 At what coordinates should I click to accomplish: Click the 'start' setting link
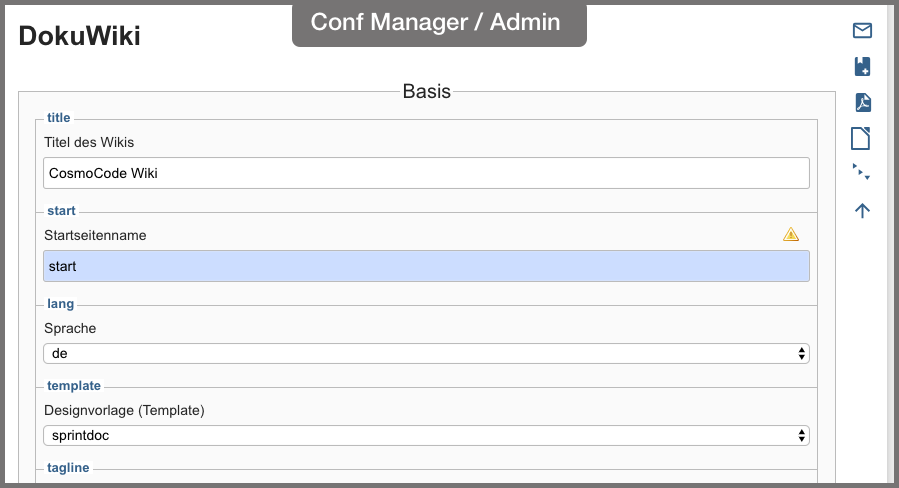pyautogui.click(x=61, y=210)
